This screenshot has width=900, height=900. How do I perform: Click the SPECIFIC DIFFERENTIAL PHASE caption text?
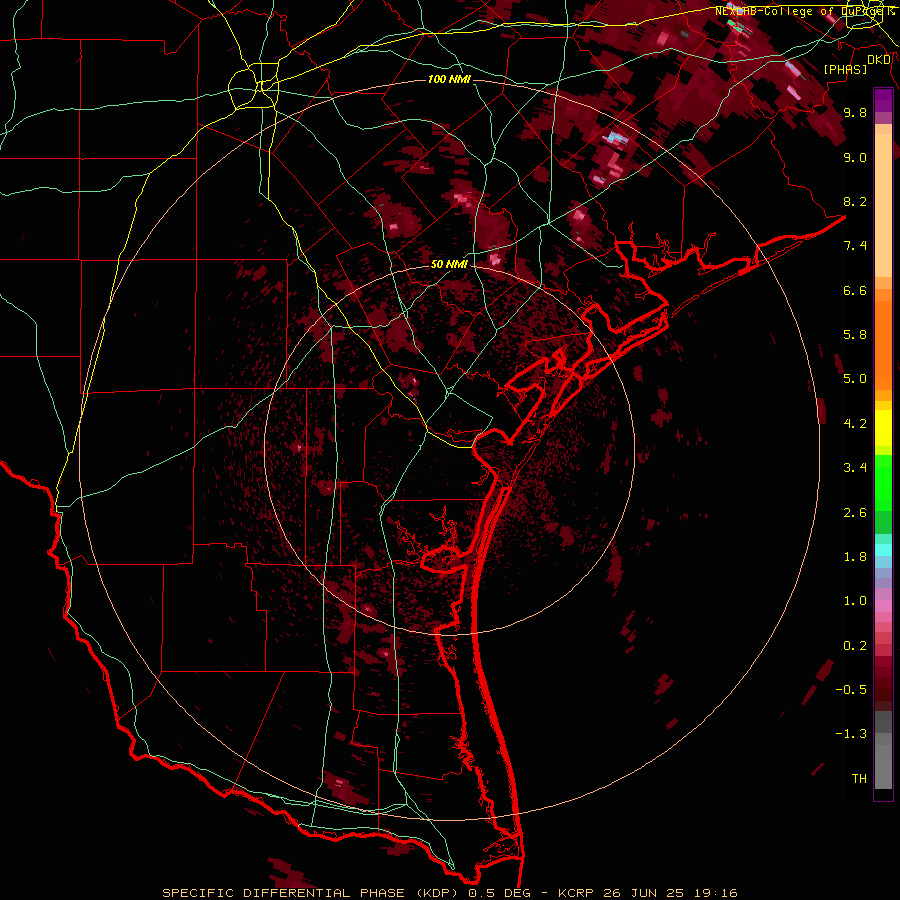tap(284, 893)
